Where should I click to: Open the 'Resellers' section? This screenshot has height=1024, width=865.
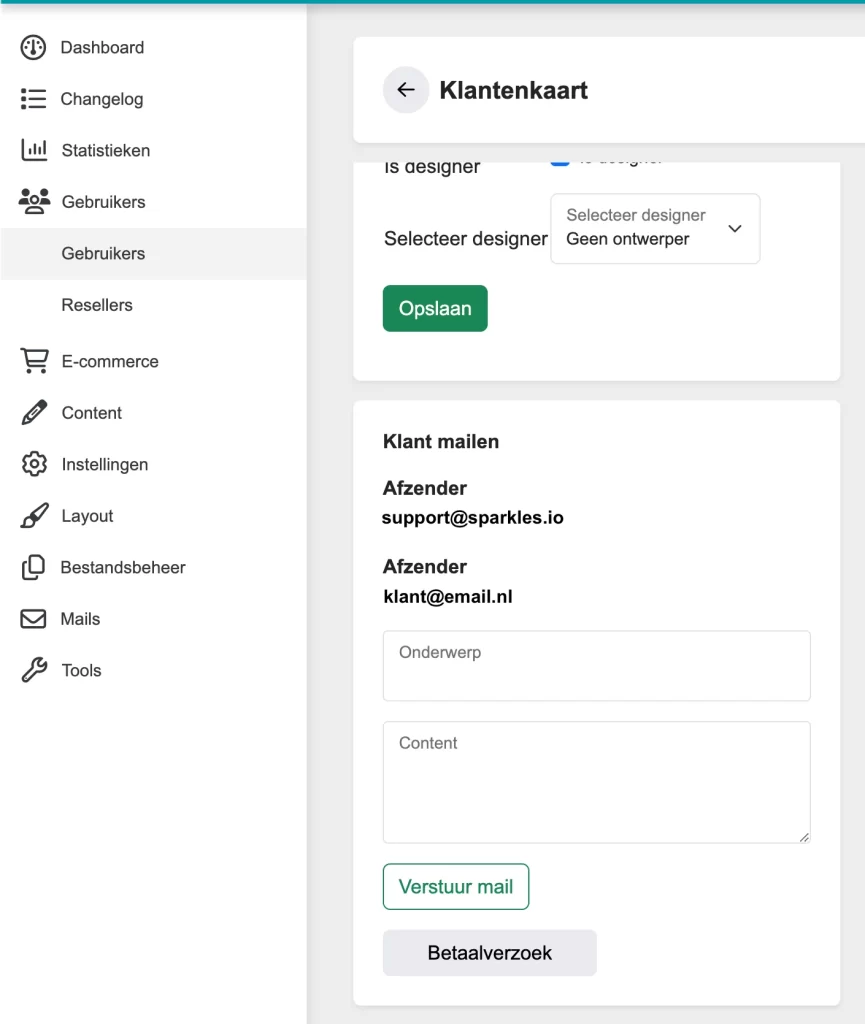pos(97,305)
